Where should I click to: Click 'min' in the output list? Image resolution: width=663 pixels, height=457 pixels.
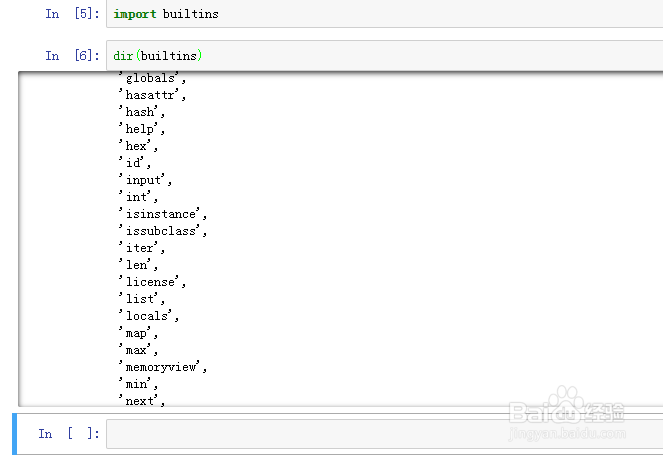click(138, 384)
